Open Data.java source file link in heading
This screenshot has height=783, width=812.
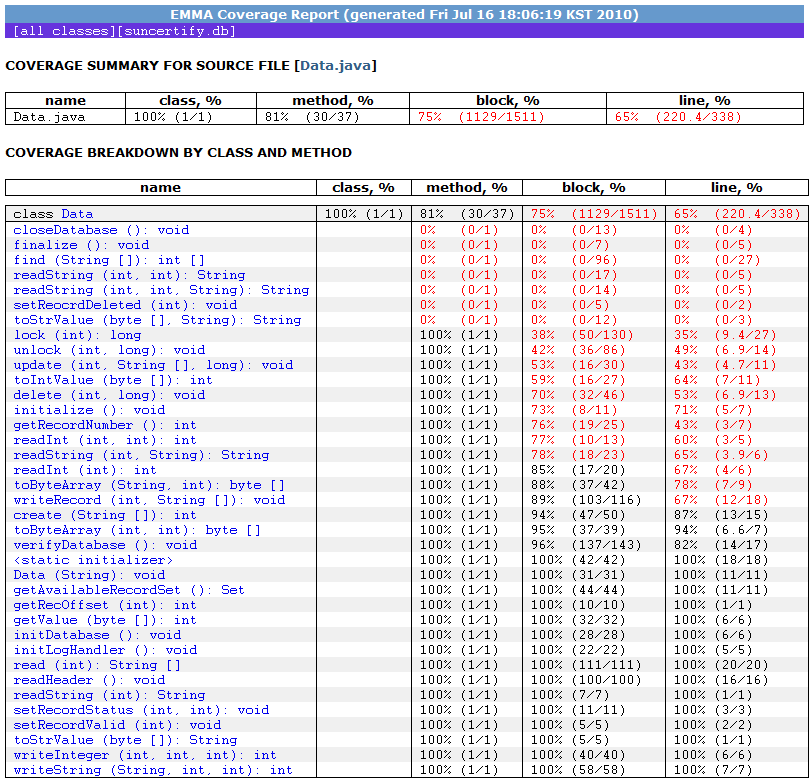pos(336,66)
